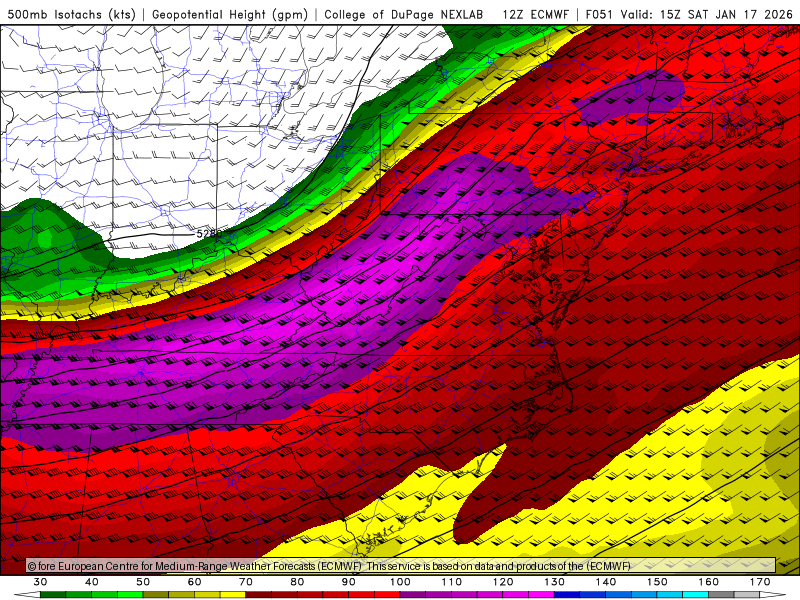The width and height of the screenshot is (800, 600).
Task: Click the "100" color bar label
Action: point(401,582)
